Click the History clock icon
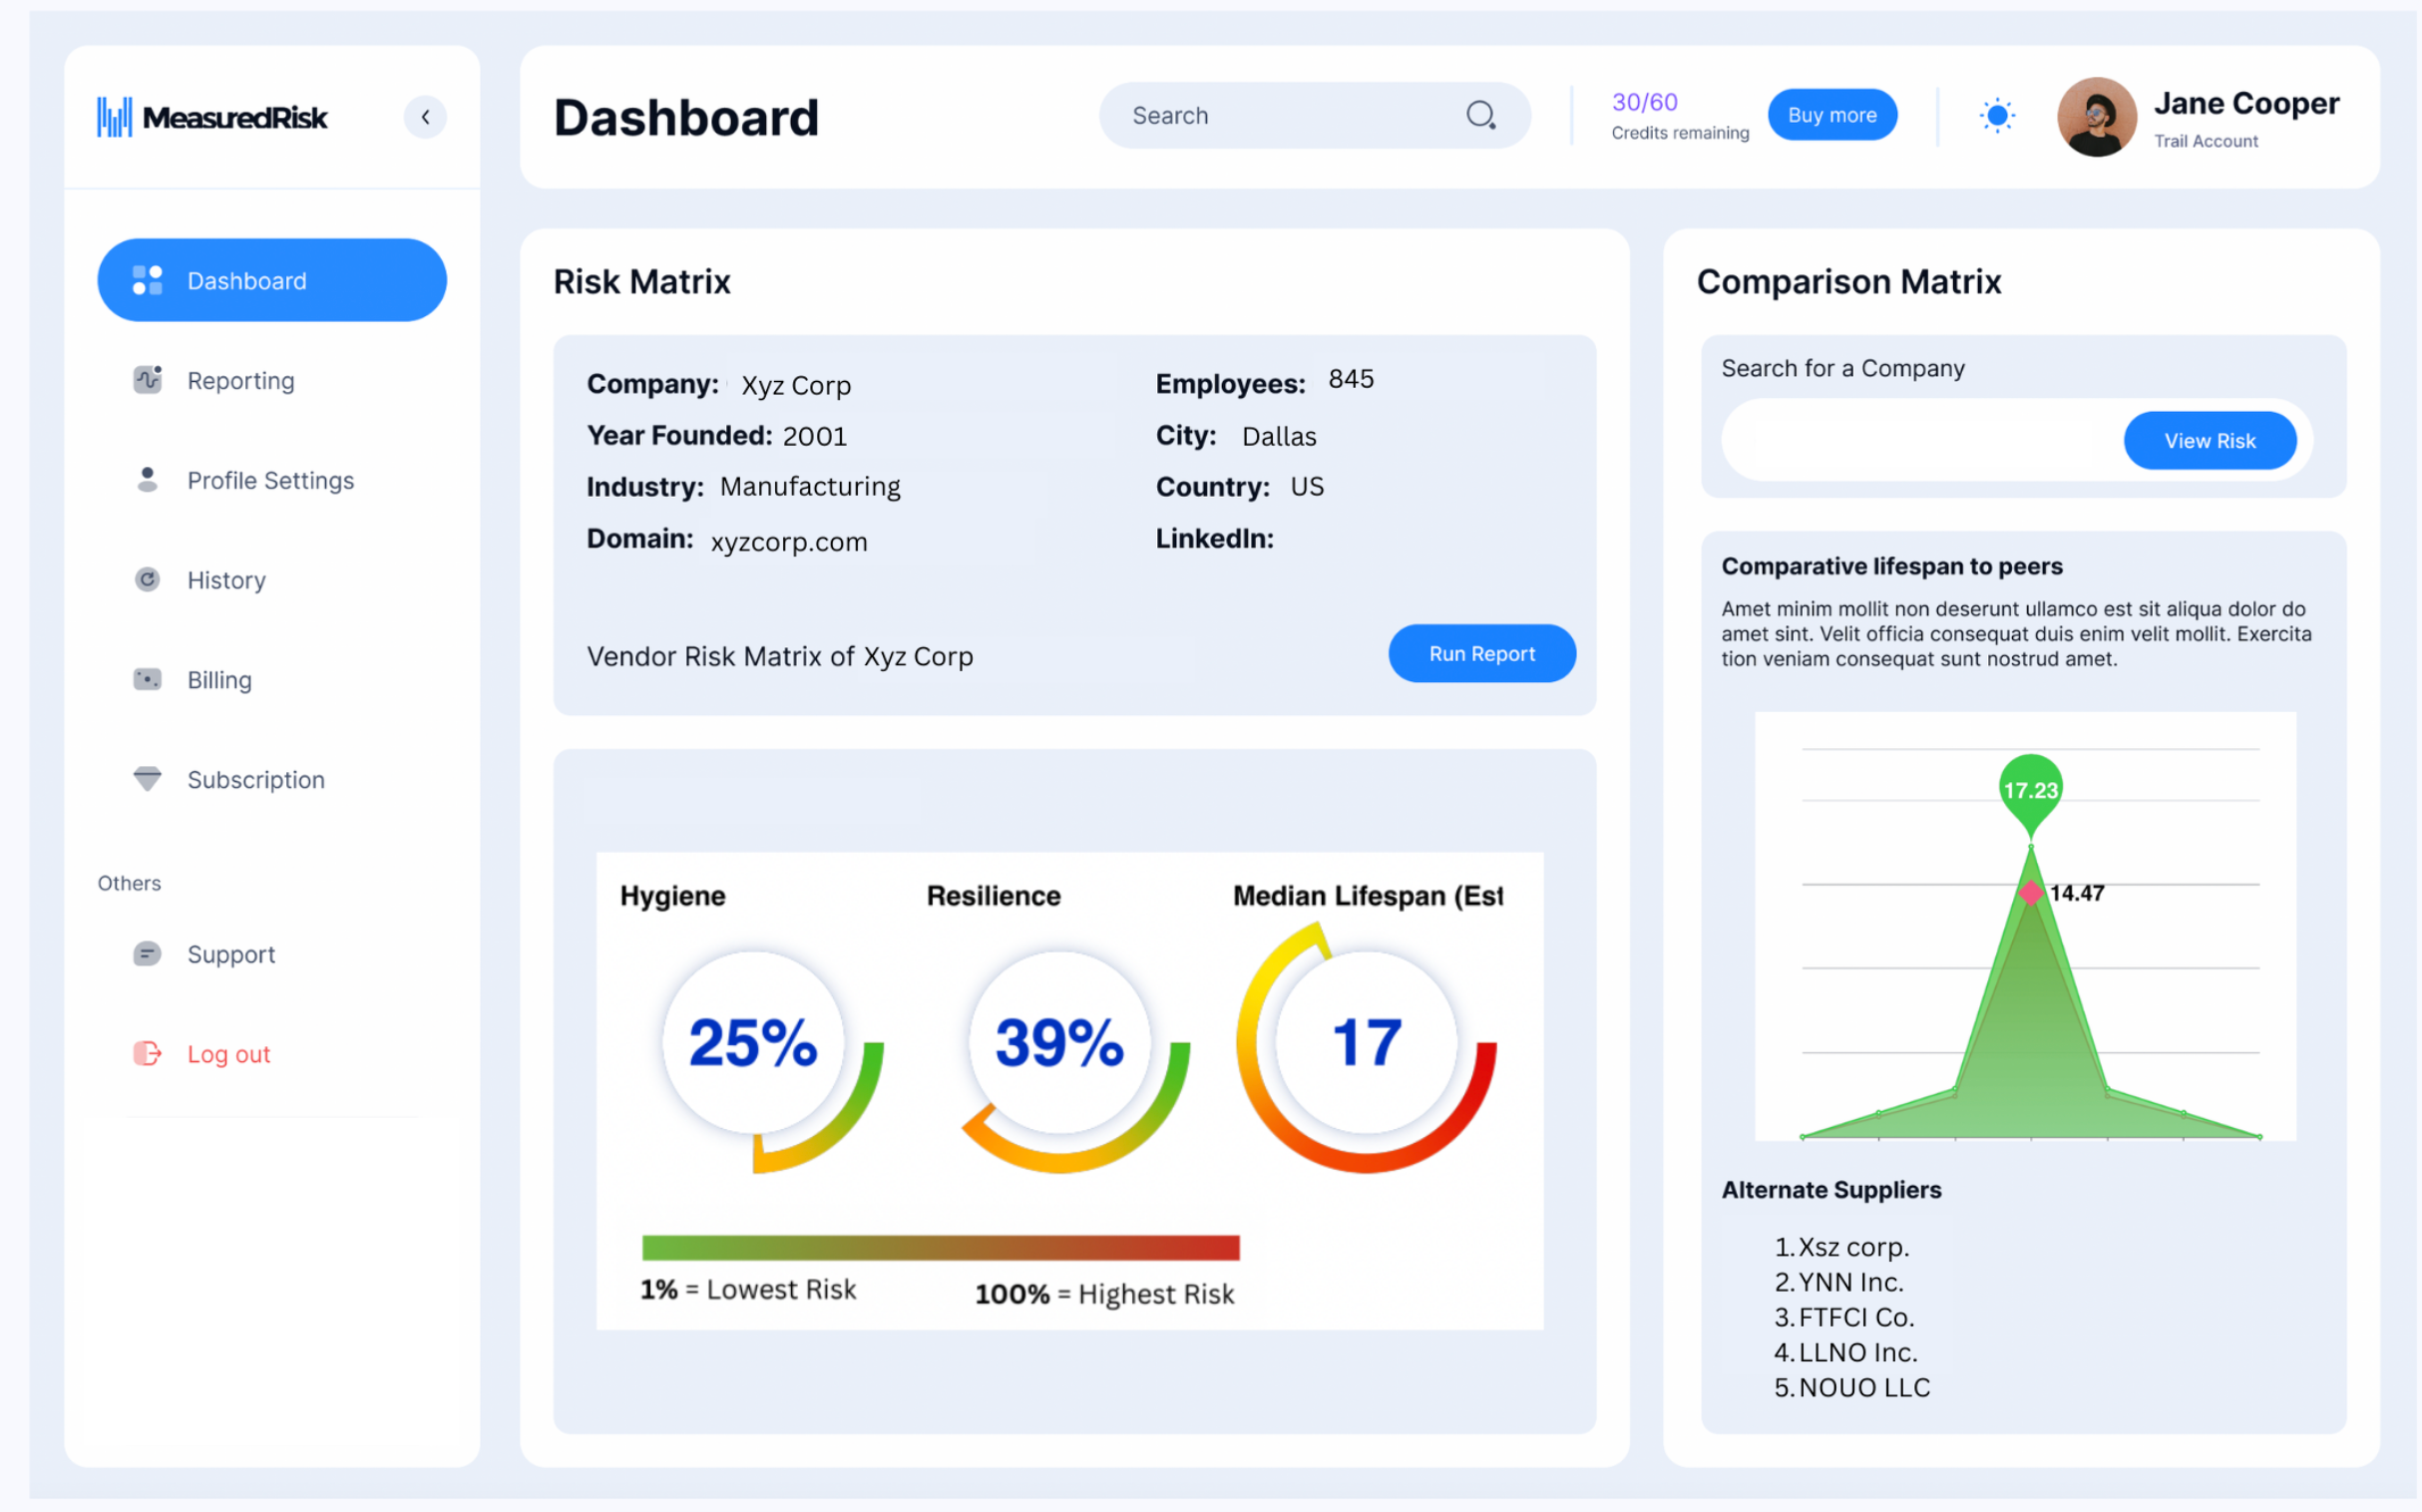2422x1512 pixels. [x=147, y=580]
